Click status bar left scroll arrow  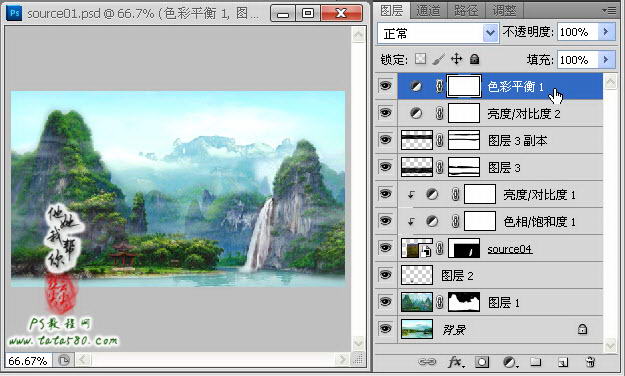[x=83, y=360]
